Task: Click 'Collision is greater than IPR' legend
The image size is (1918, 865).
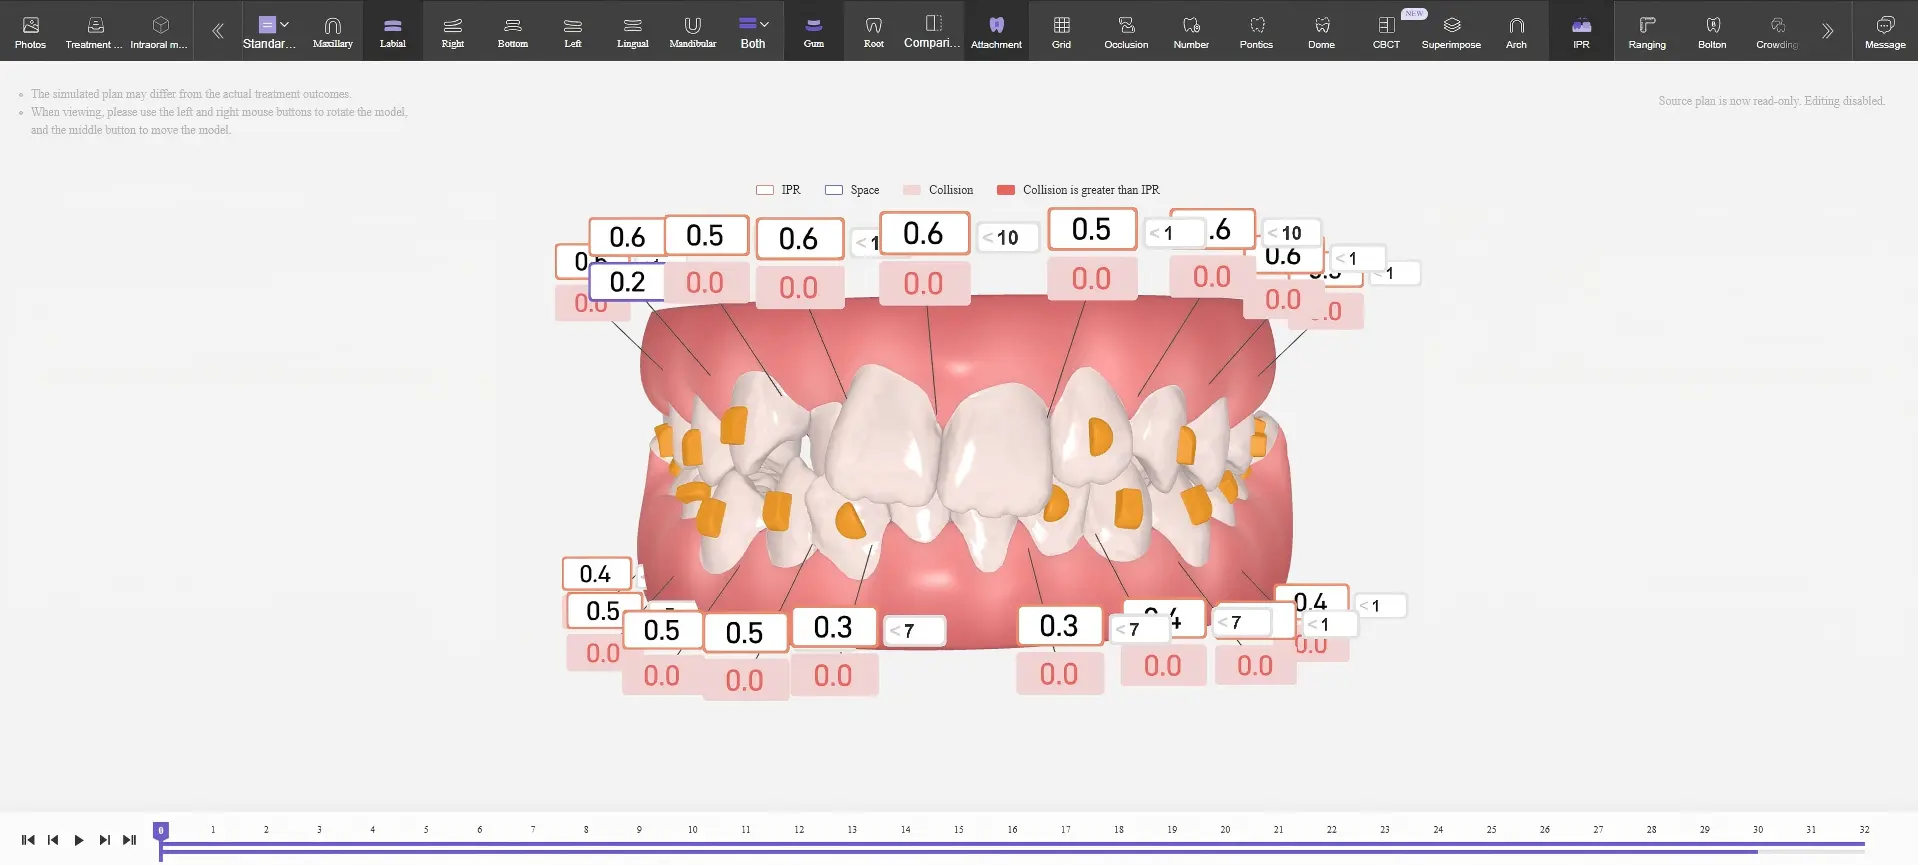Action: coord(1079,190)
